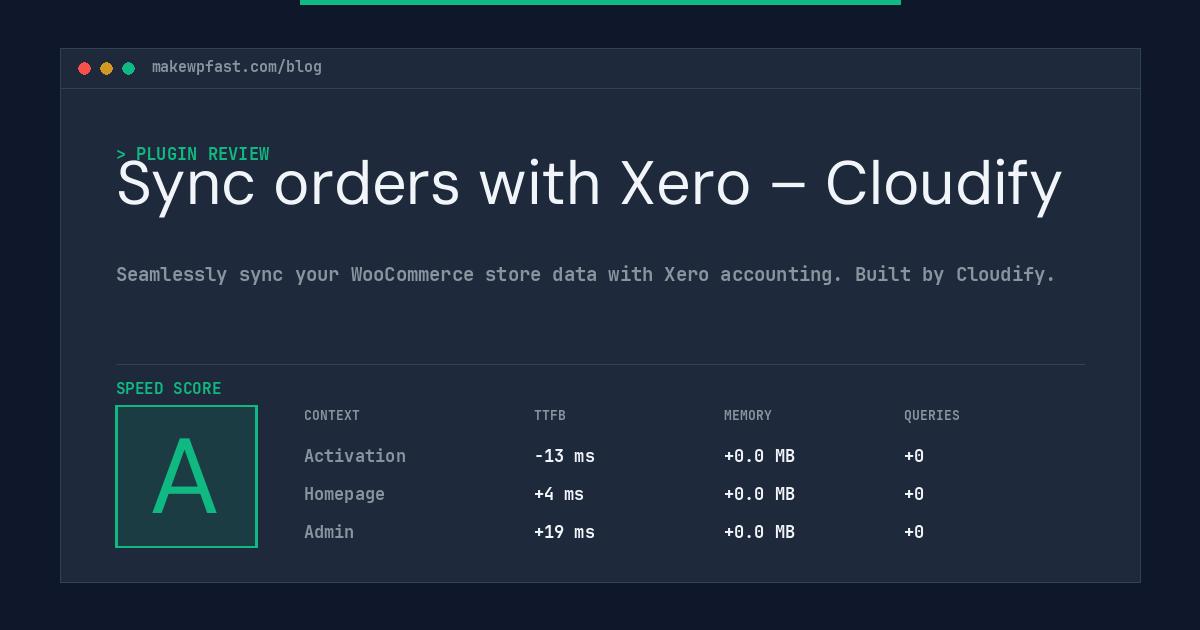
Task: Click the TTFB column header
Action: pyautogui.click(x=550, y=416)
